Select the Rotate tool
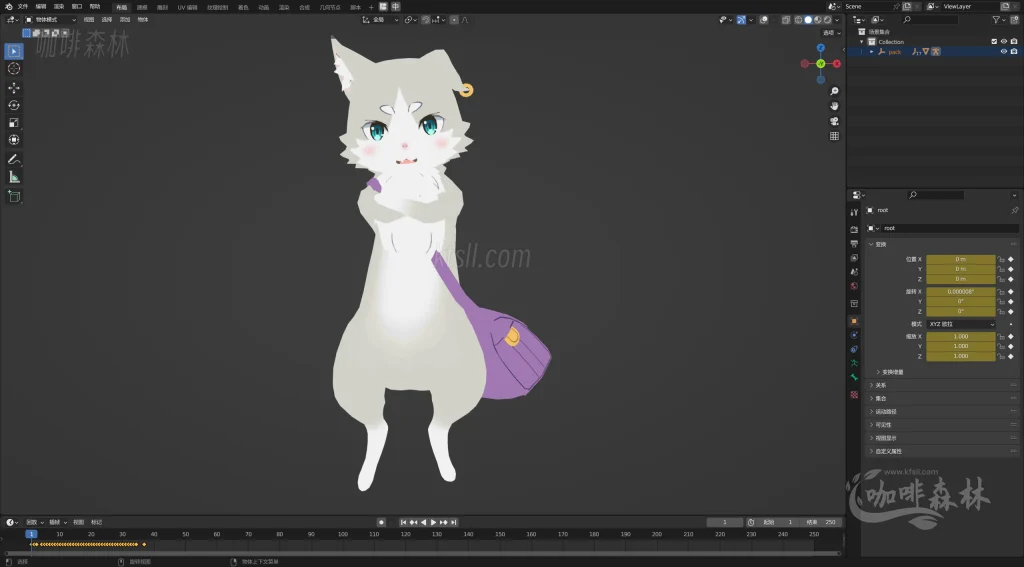This screenshot has width=1024, height=567. [x=14, y=105]
